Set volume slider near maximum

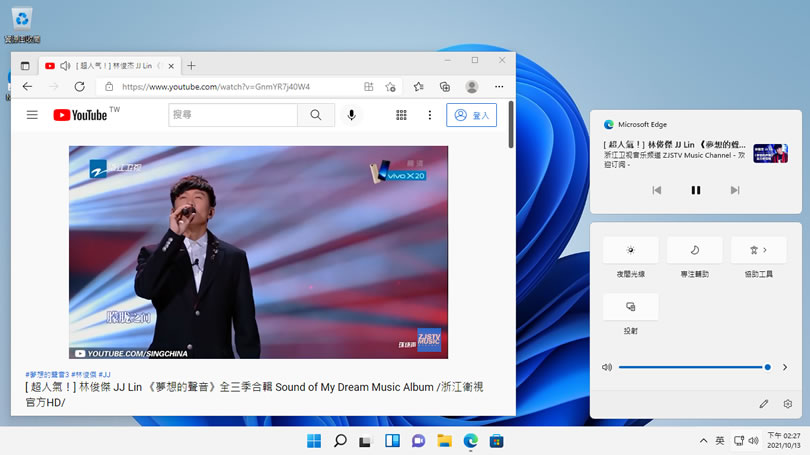pos(767,367)
